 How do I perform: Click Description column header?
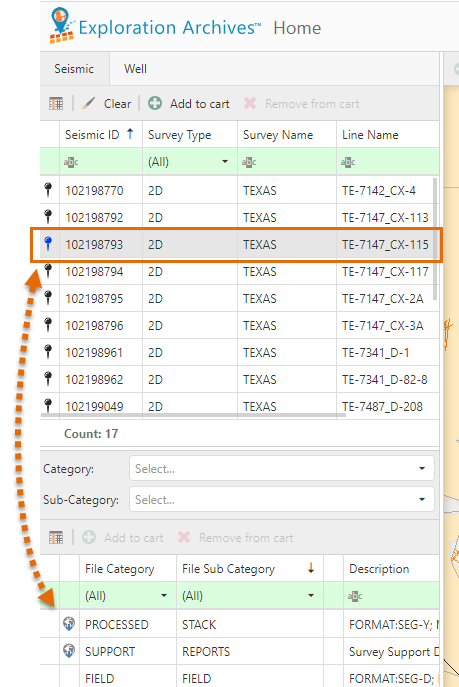coord(391,569)
